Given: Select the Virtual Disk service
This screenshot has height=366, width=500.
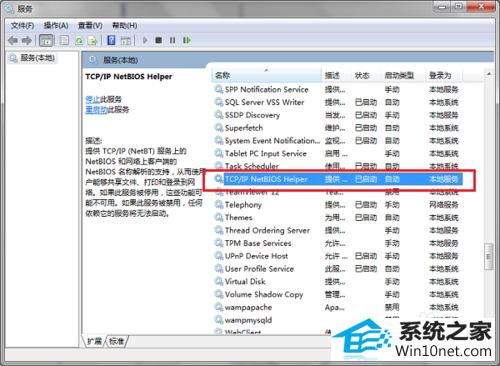Looking at the screenshot, I should click(x=337, y=282).
